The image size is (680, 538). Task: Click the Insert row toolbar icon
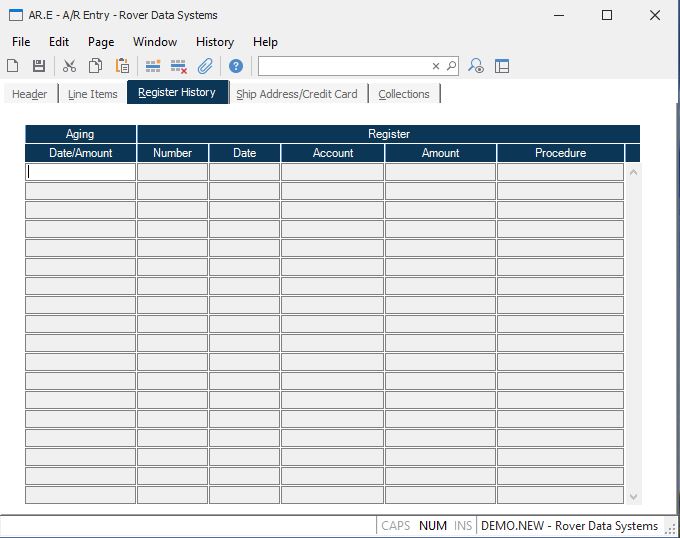pos(153,66)
